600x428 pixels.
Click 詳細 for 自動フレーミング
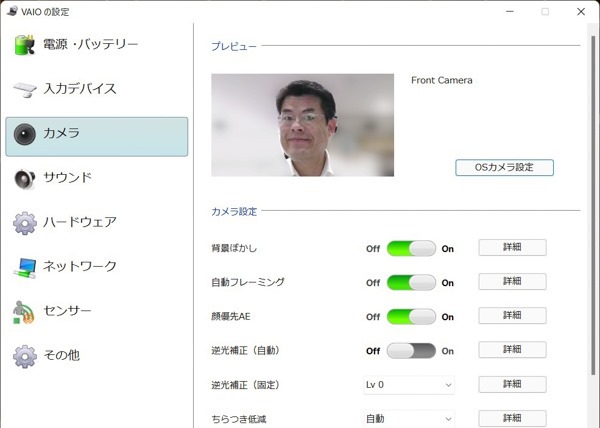[512, 282]
